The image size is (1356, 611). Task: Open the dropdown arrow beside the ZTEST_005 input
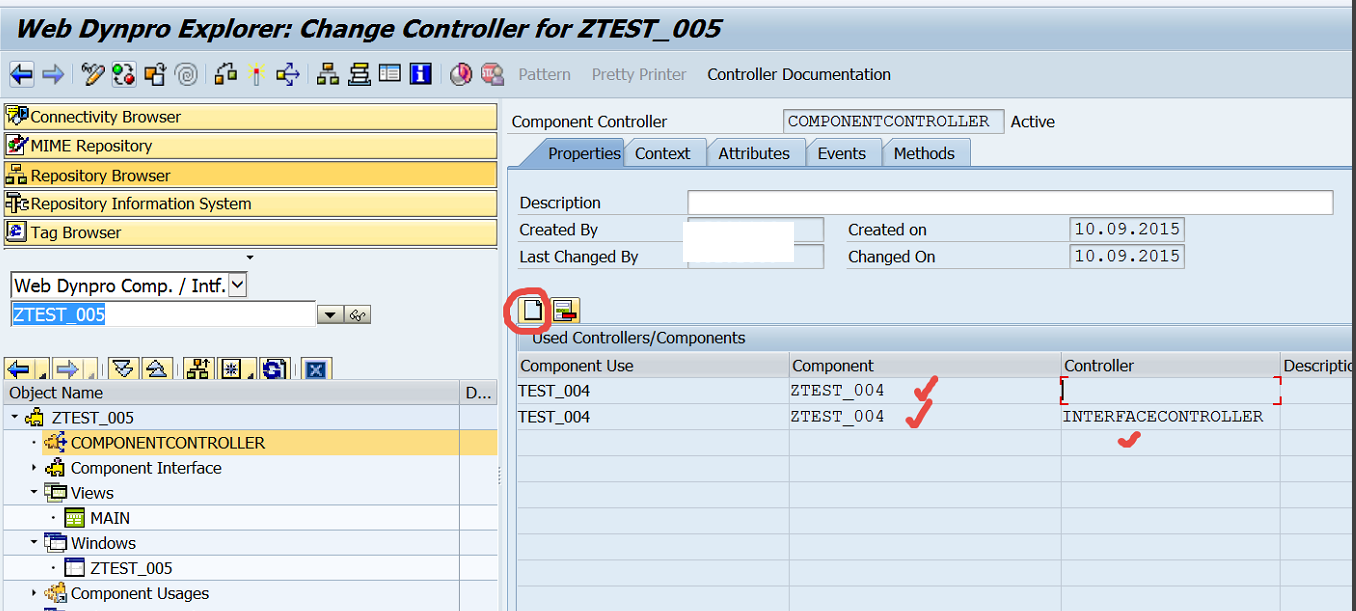coord(330,314)
